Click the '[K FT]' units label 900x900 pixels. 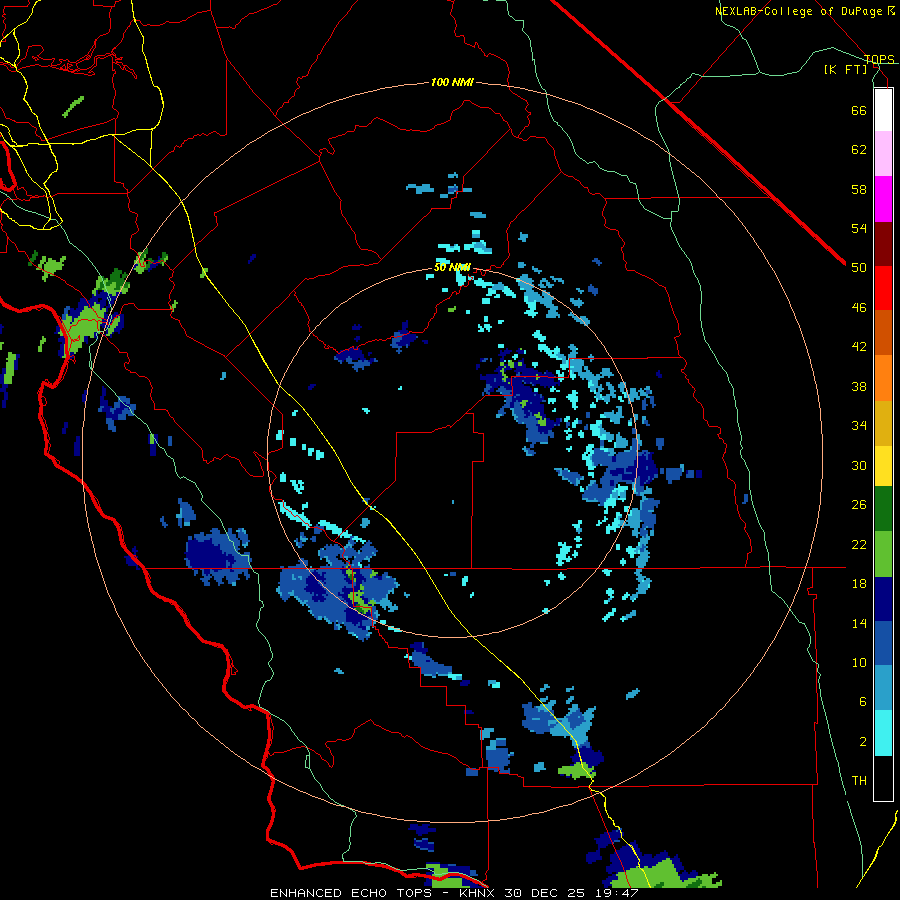(846, 70)
